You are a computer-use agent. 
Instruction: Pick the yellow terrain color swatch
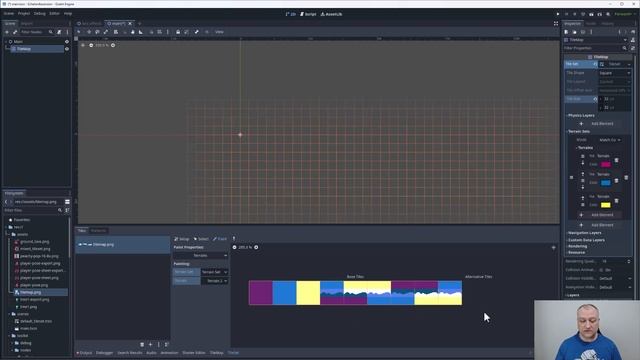click(x=606, y=205)
